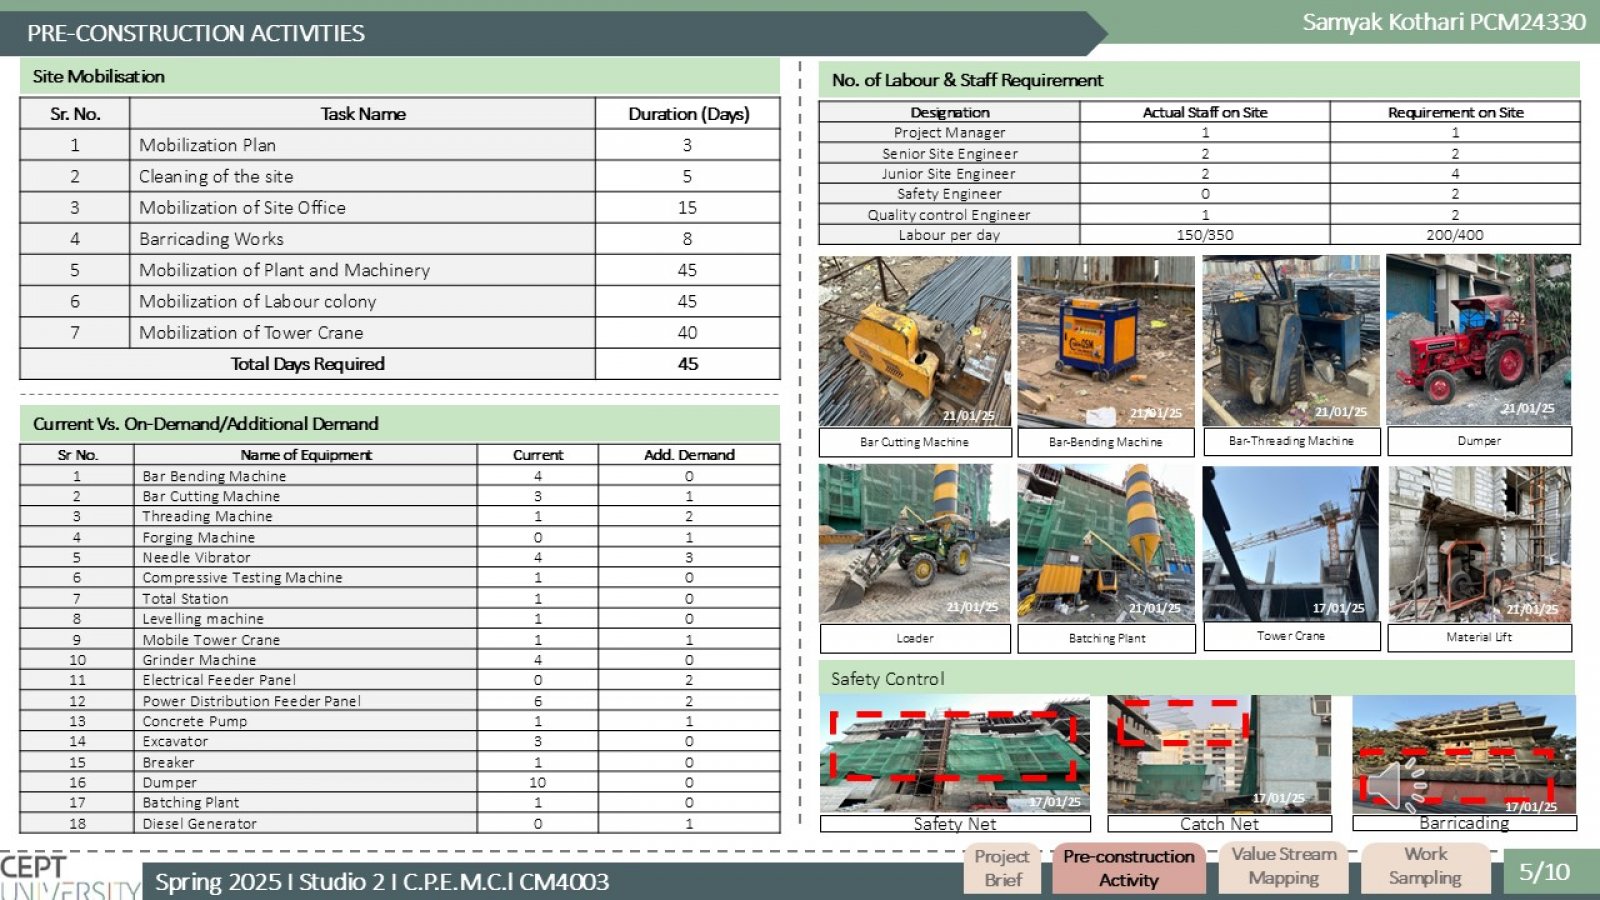
Task: Select 'Power Distribution Feeder Panel' row
Action: [x=400, y=701]
